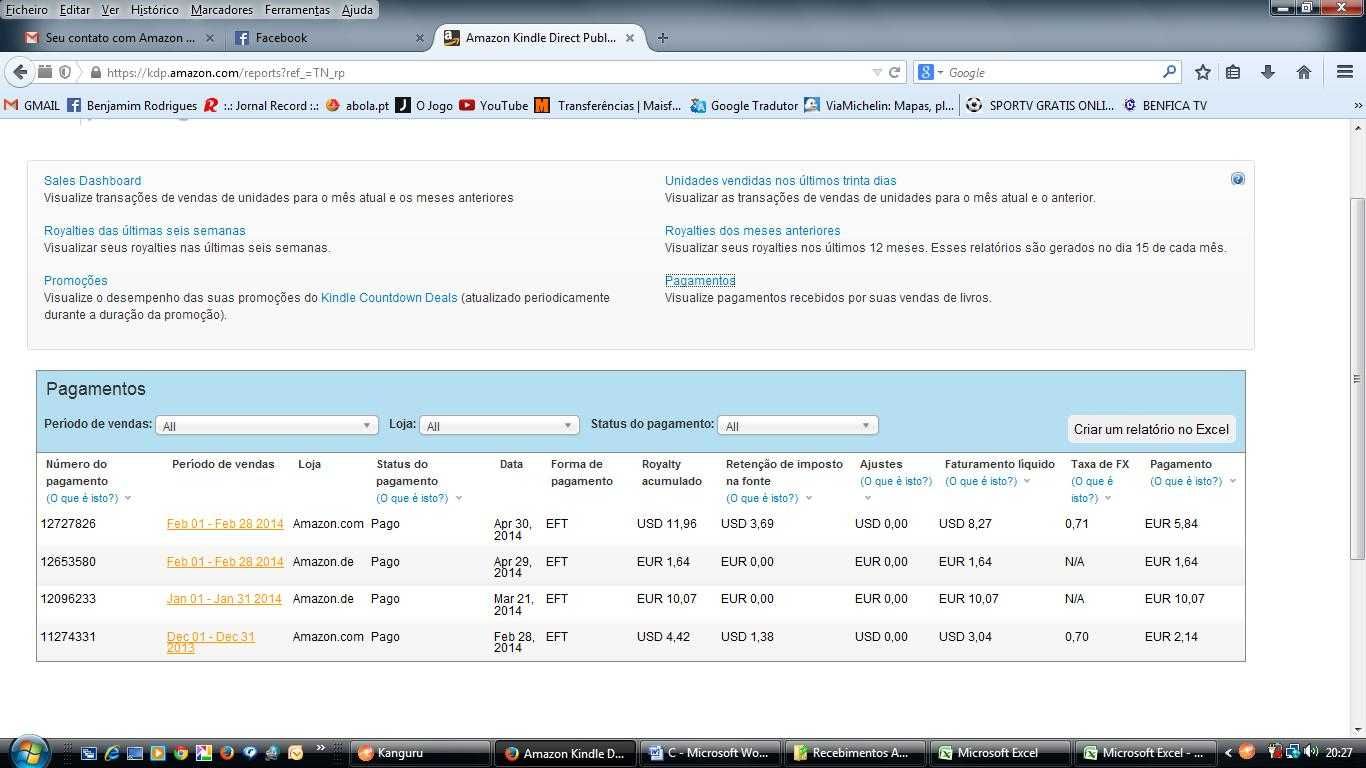This screenshot has width=1366, height=768.
Task: Reload the page with the refresh icon
Action: click(x=895, y=72)
